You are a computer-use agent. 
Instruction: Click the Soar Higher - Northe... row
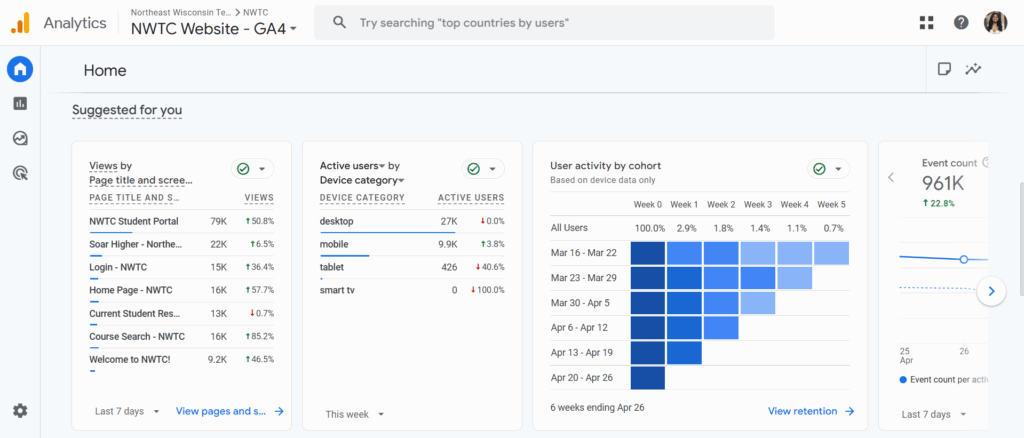[182, 245]
